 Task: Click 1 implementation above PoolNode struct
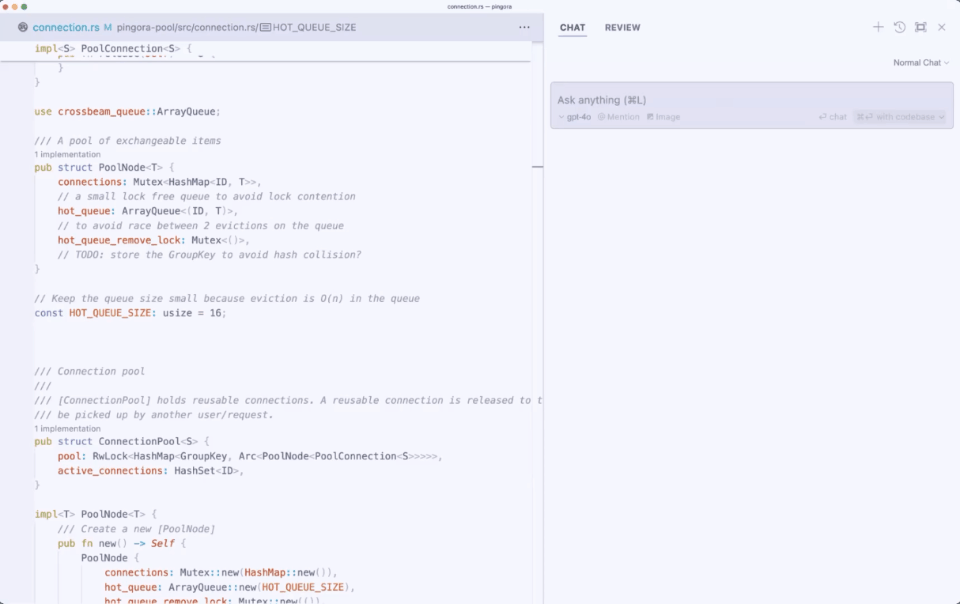click(67, 155)
